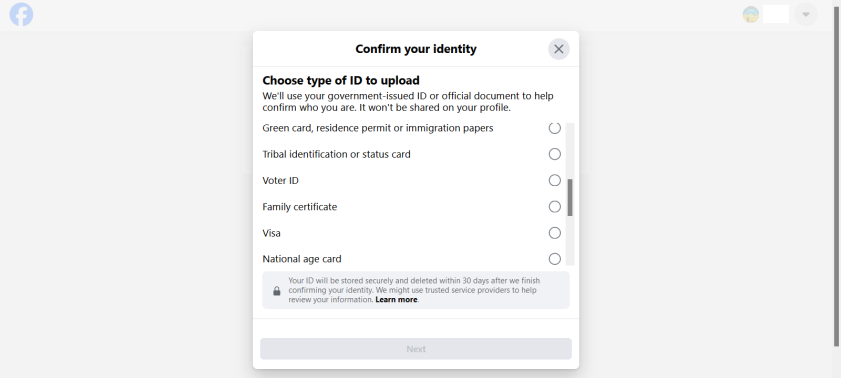841x378 pixels.
Task: Click the profile name box beside the avatar
Action: click(776, 14)
